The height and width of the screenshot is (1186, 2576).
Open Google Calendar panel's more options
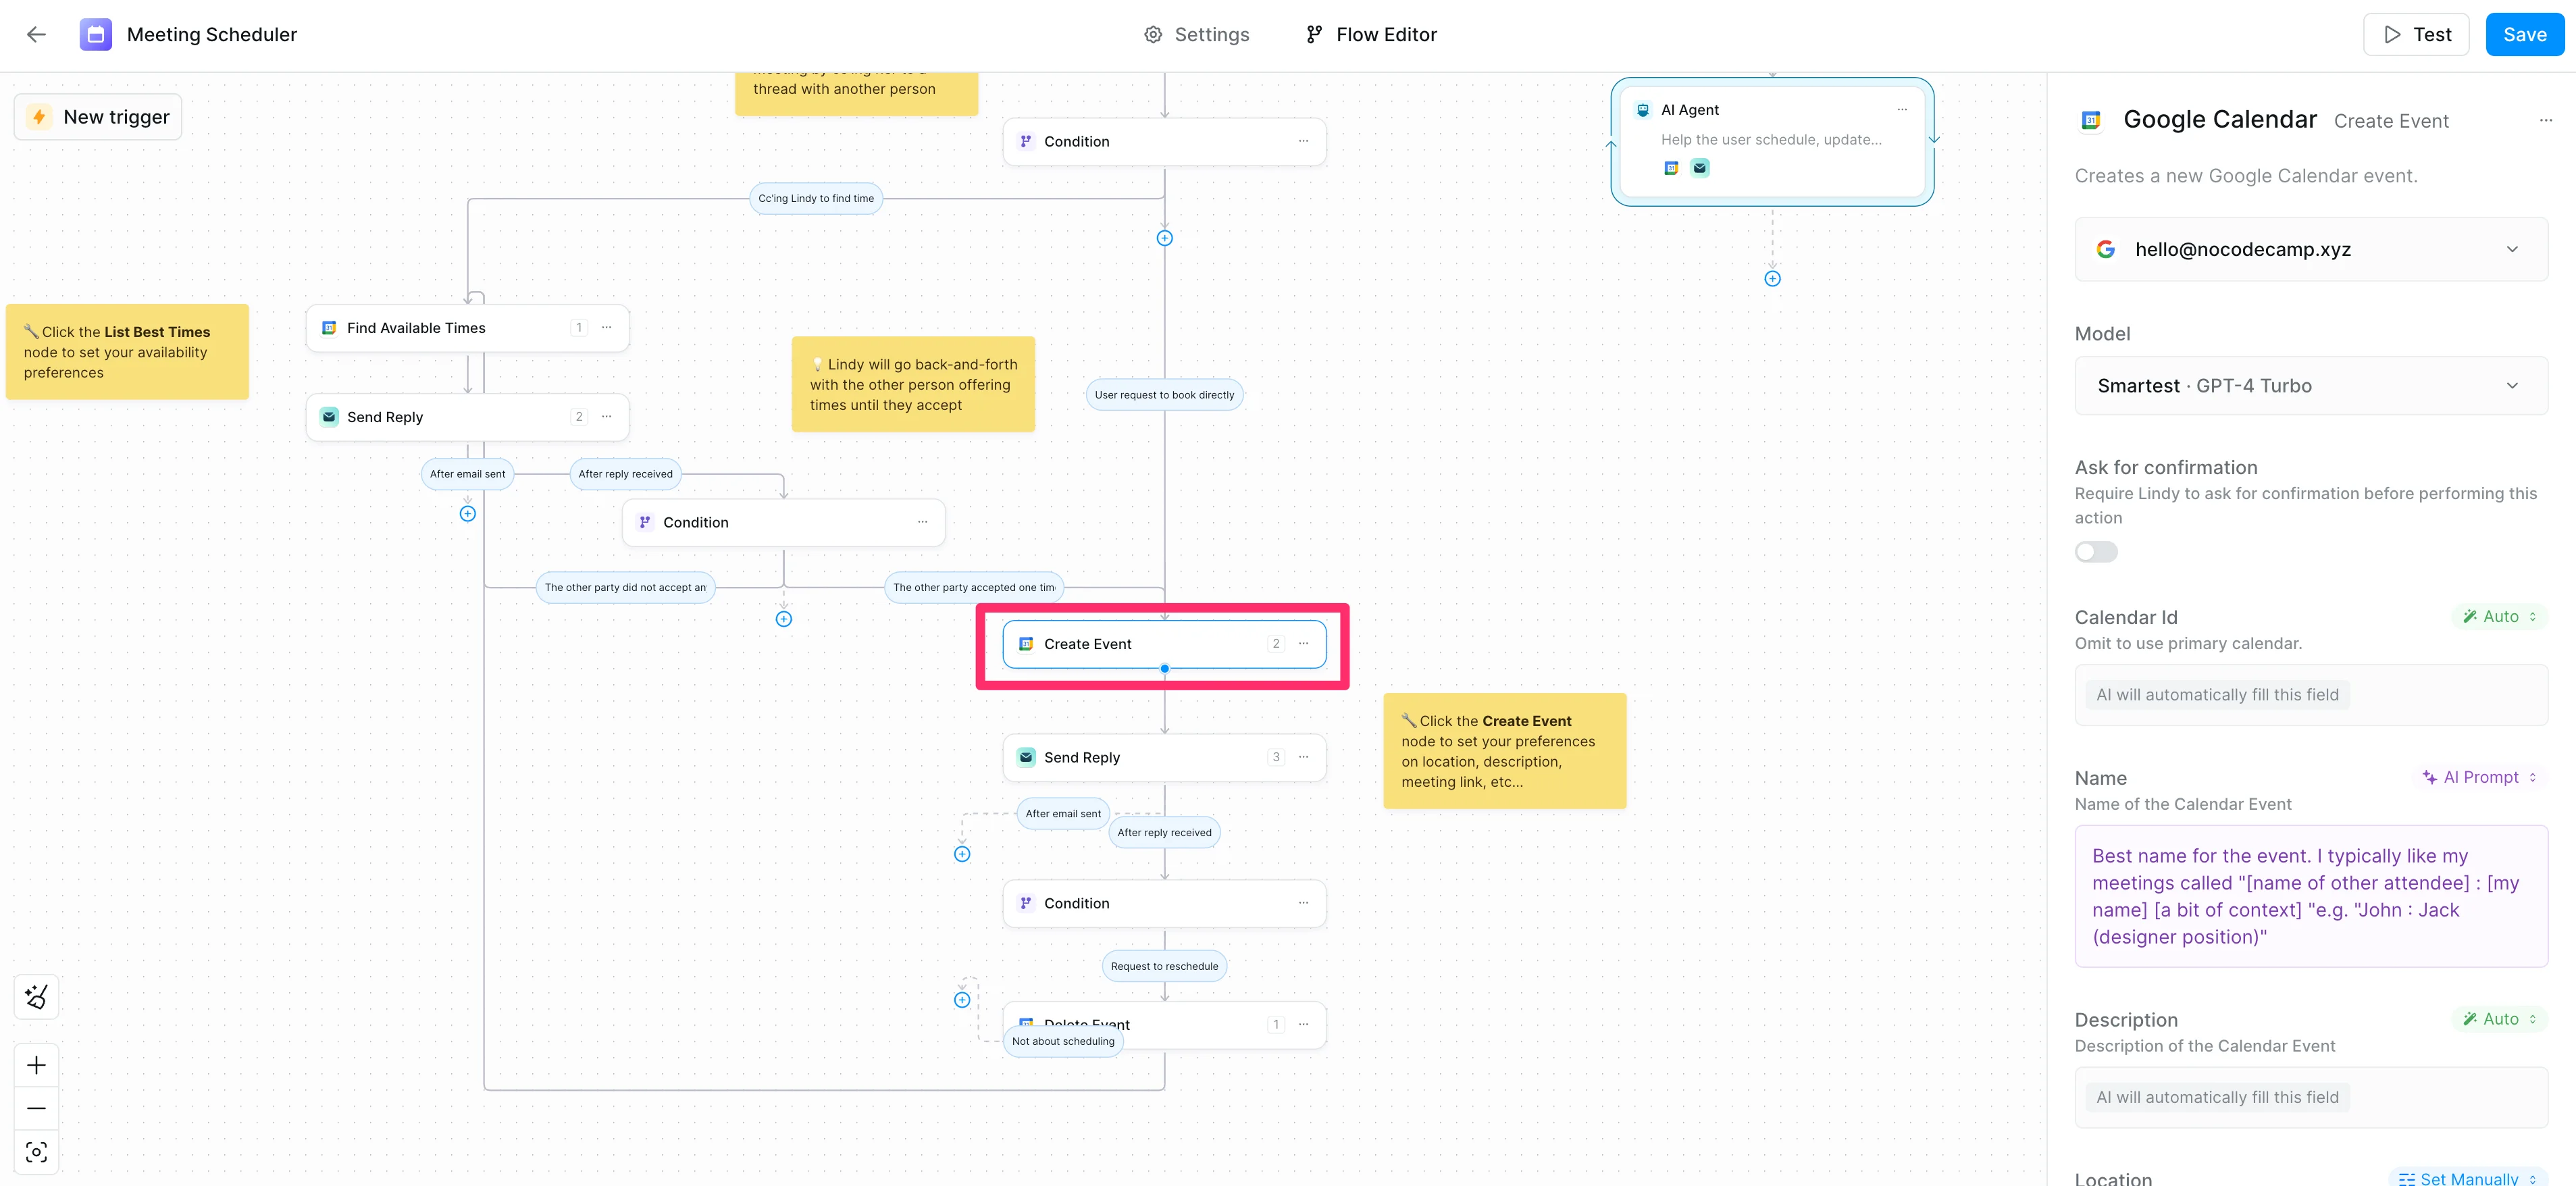click(2545, 121)
